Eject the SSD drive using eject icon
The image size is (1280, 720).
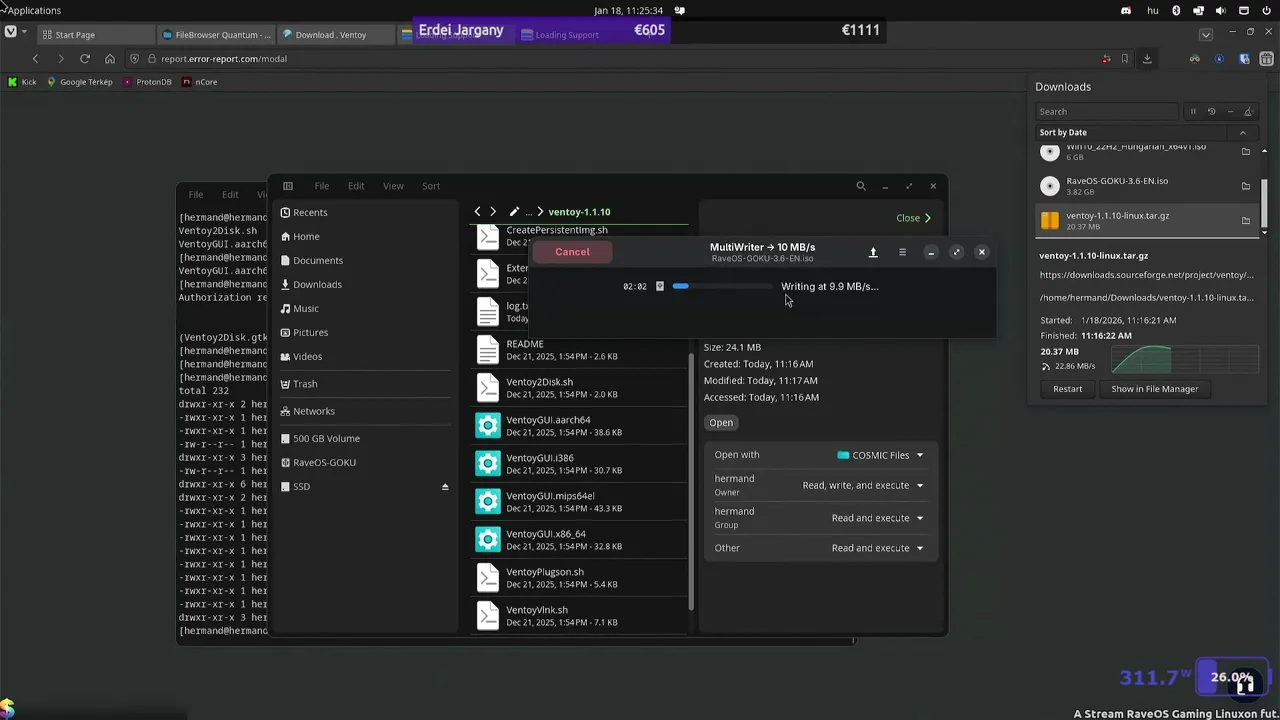point(445,486)
